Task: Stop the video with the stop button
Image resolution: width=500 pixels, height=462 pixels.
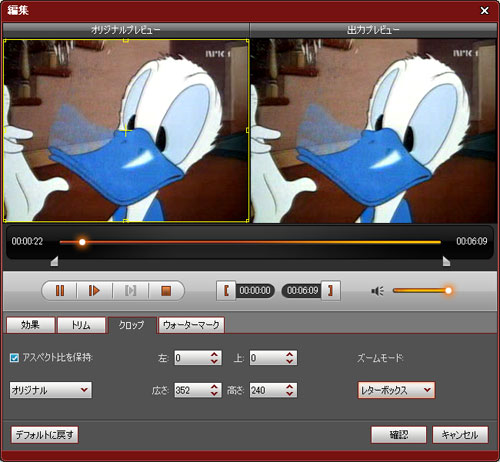Action: pyautogui.click(x=166, y=291)
